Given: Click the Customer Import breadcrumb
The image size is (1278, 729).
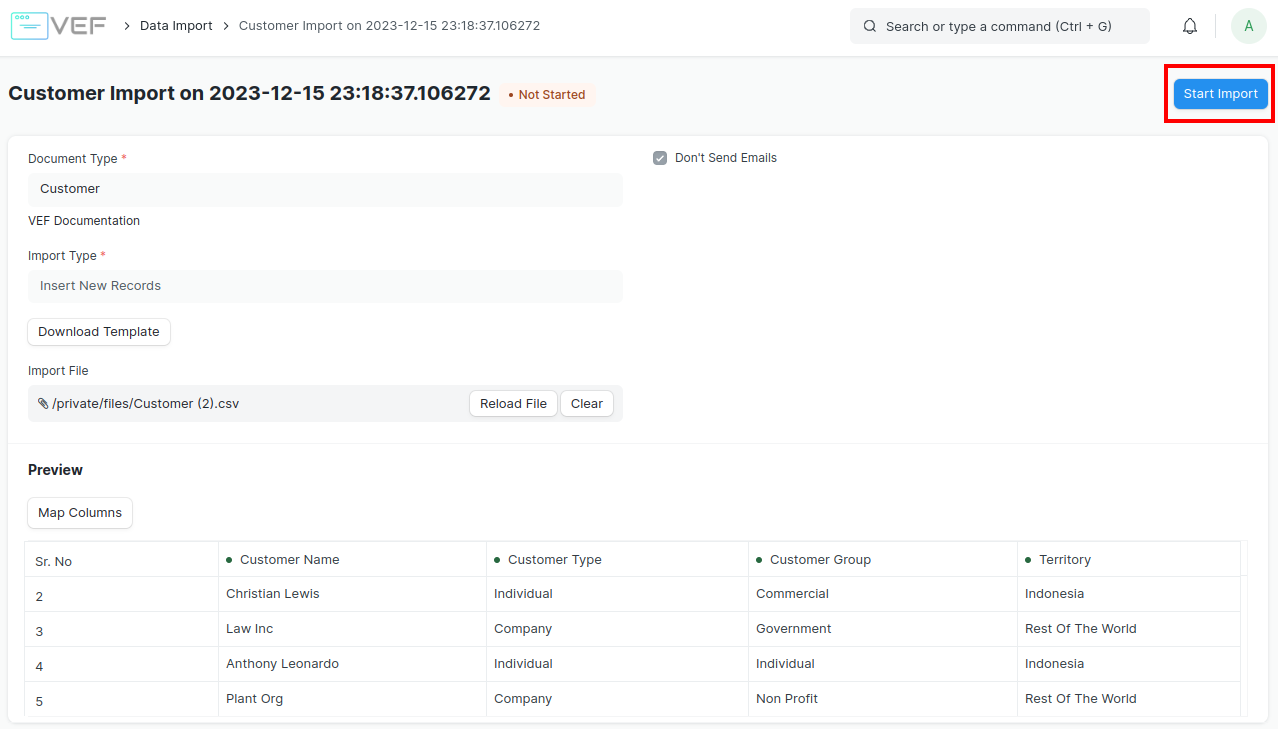Looking at the screenshot, I should 389,26.
